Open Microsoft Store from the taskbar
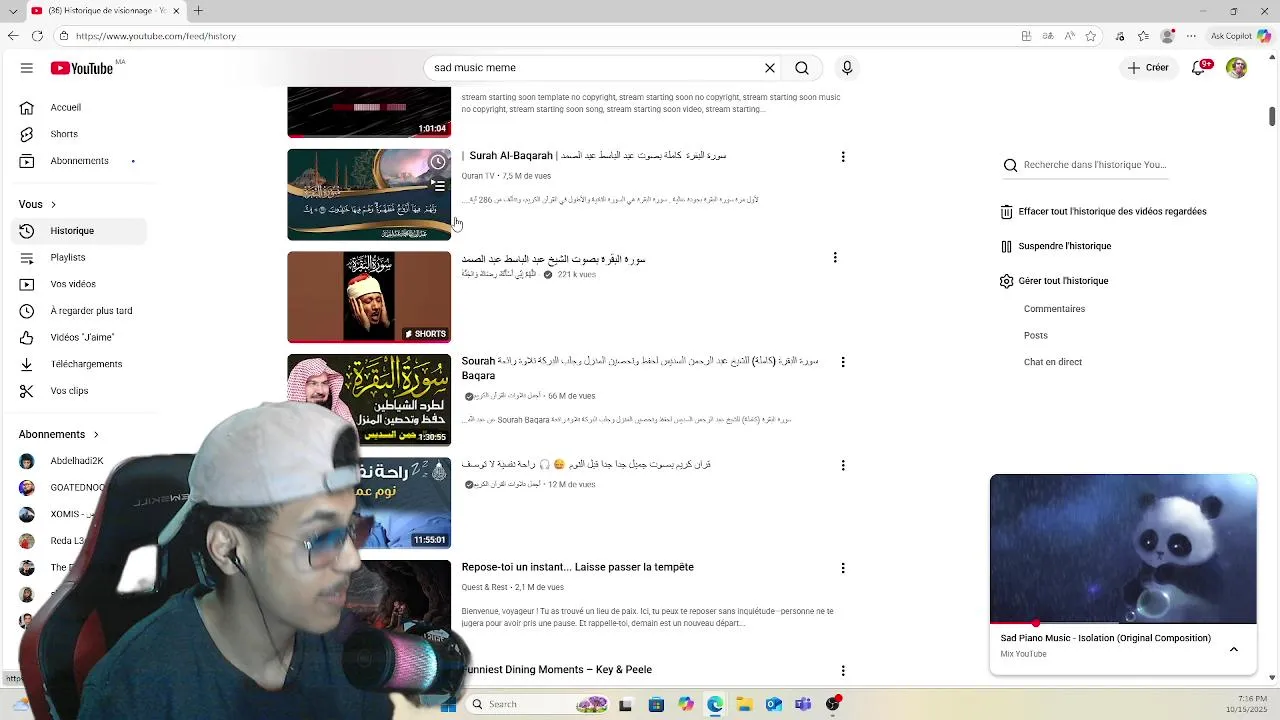This screenshot has height=720, width=1280. (656, 705)
